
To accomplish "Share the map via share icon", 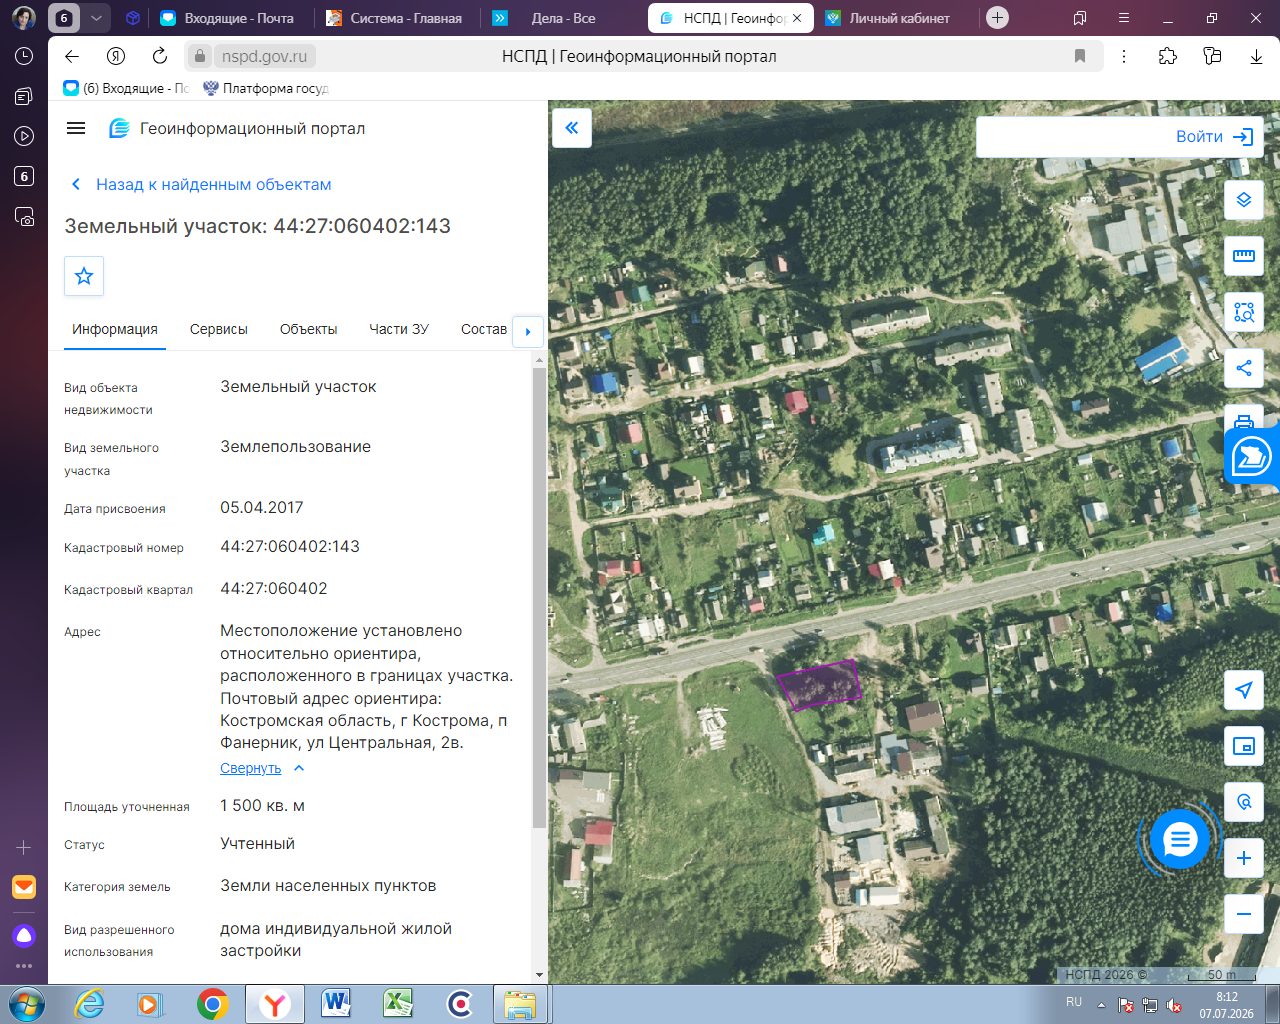I will tap(1244, 368).
